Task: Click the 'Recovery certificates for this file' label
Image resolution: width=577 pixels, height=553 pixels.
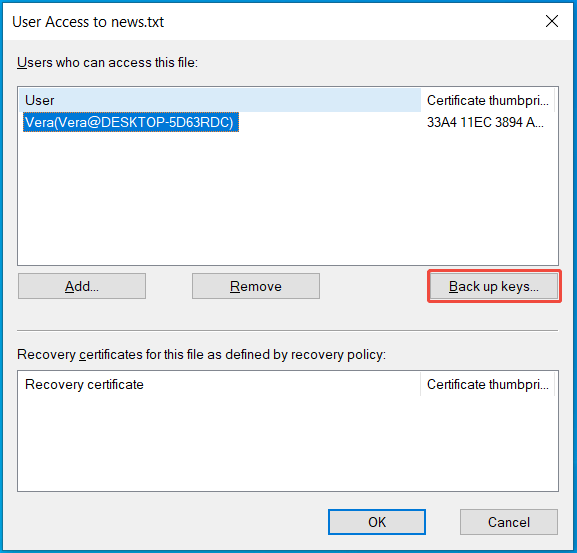Action: (201, 354)
